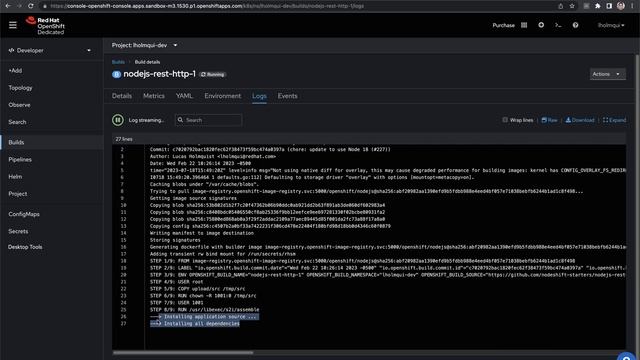640x360 pixels.
Task: Expand the log viewer to fullscreen
Action: (614, 120)
